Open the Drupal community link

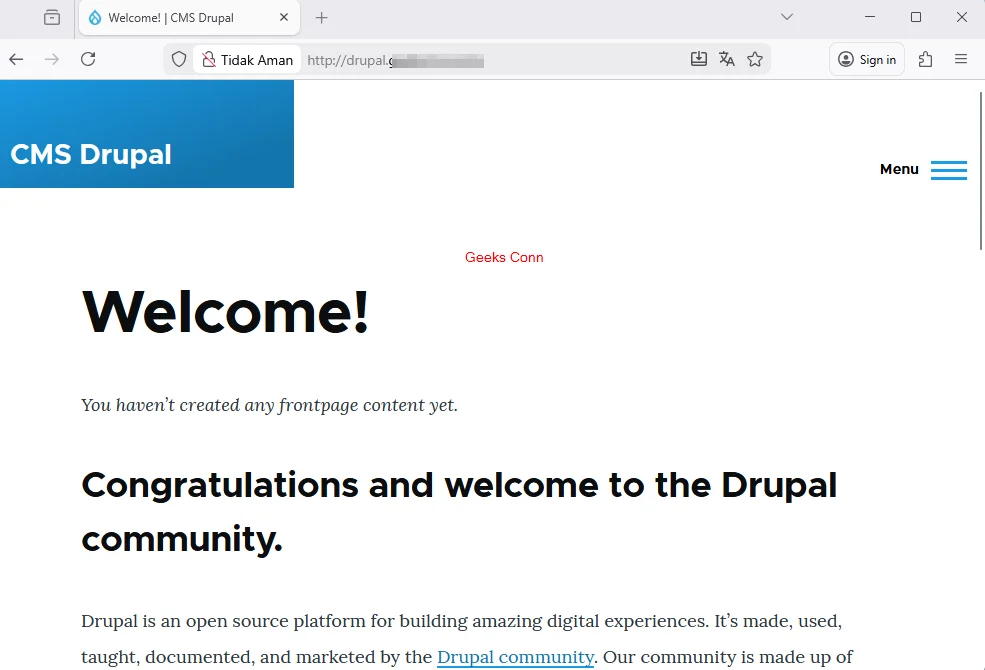(515, 657)
